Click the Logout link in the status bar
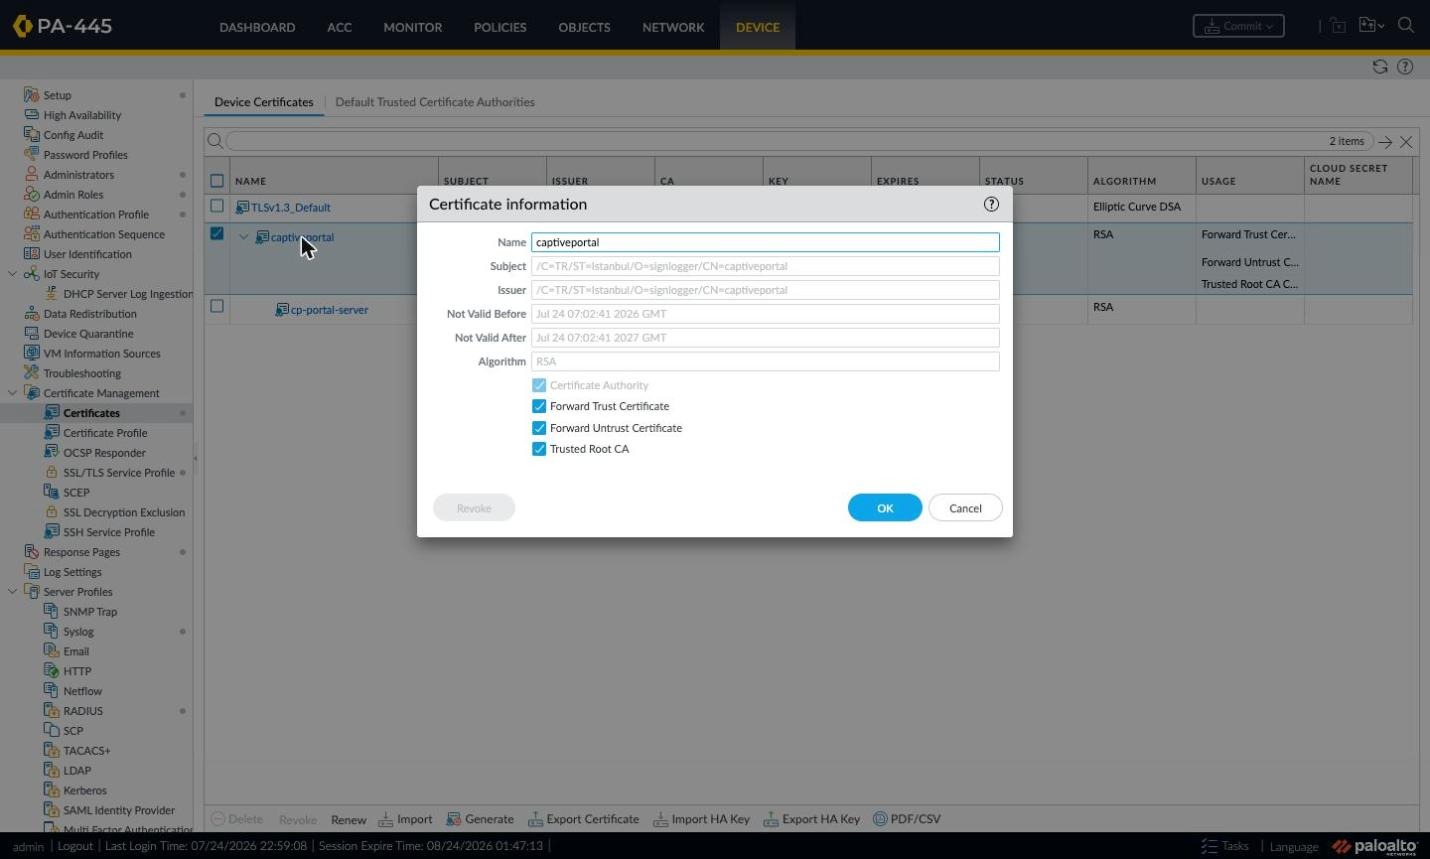Viewport: 1430px width, 859px height. coord(75,846)
